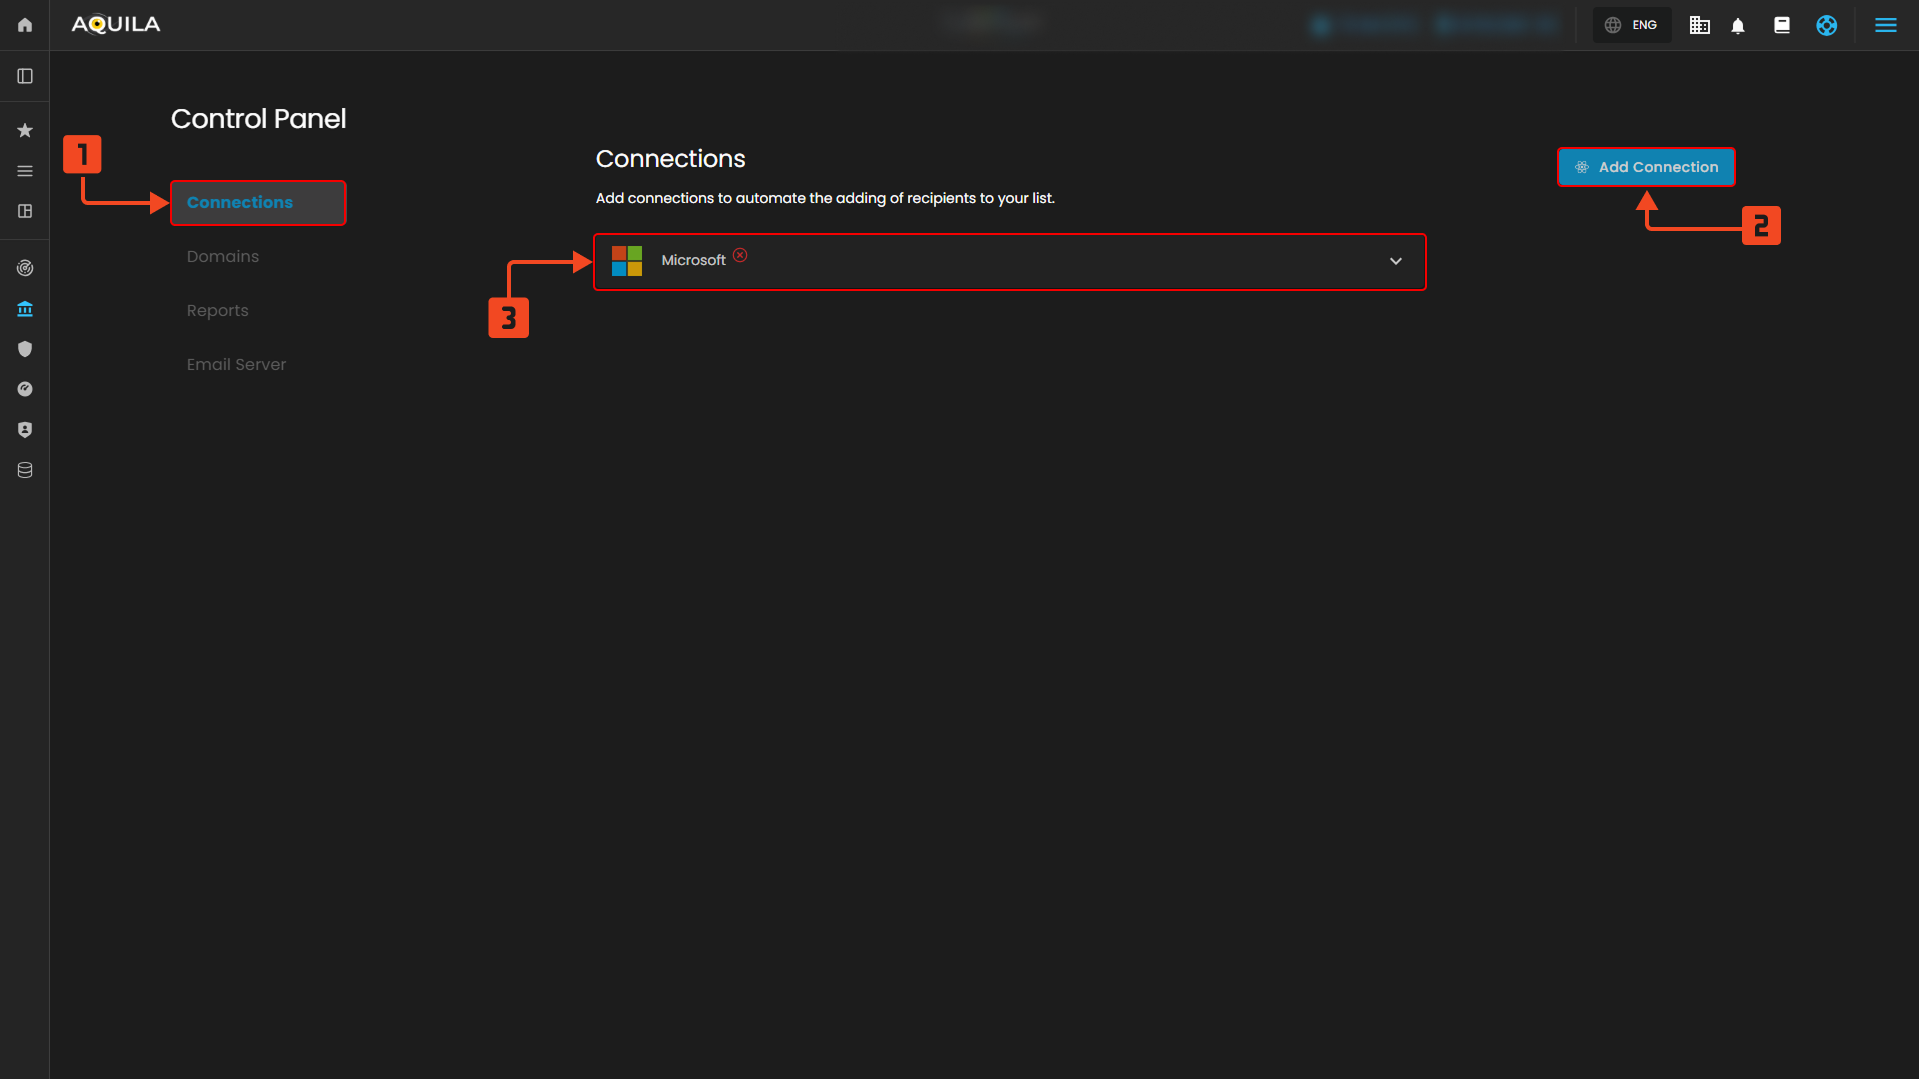The height and width of the screenshot is (1079, 1919).
Task: Open the ENG language selector
Action: (x=1632, y=26)
